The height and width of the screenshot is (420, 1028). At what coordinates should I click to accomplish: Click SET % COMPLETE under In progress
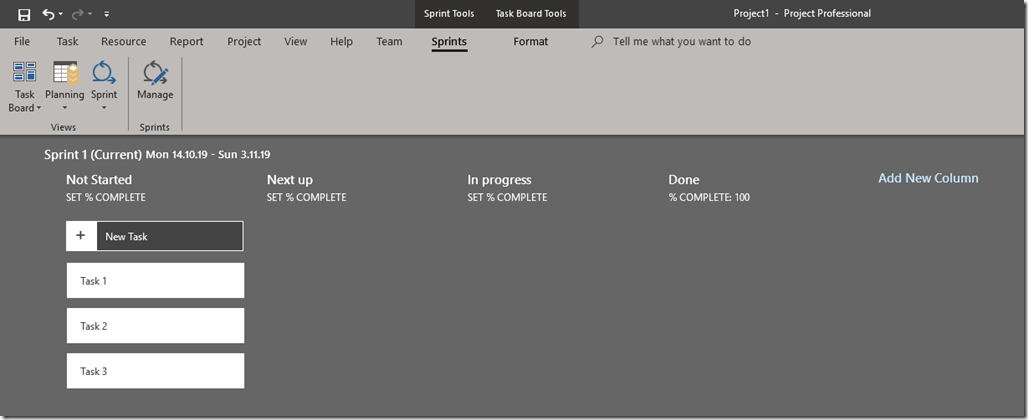[507, 198]
